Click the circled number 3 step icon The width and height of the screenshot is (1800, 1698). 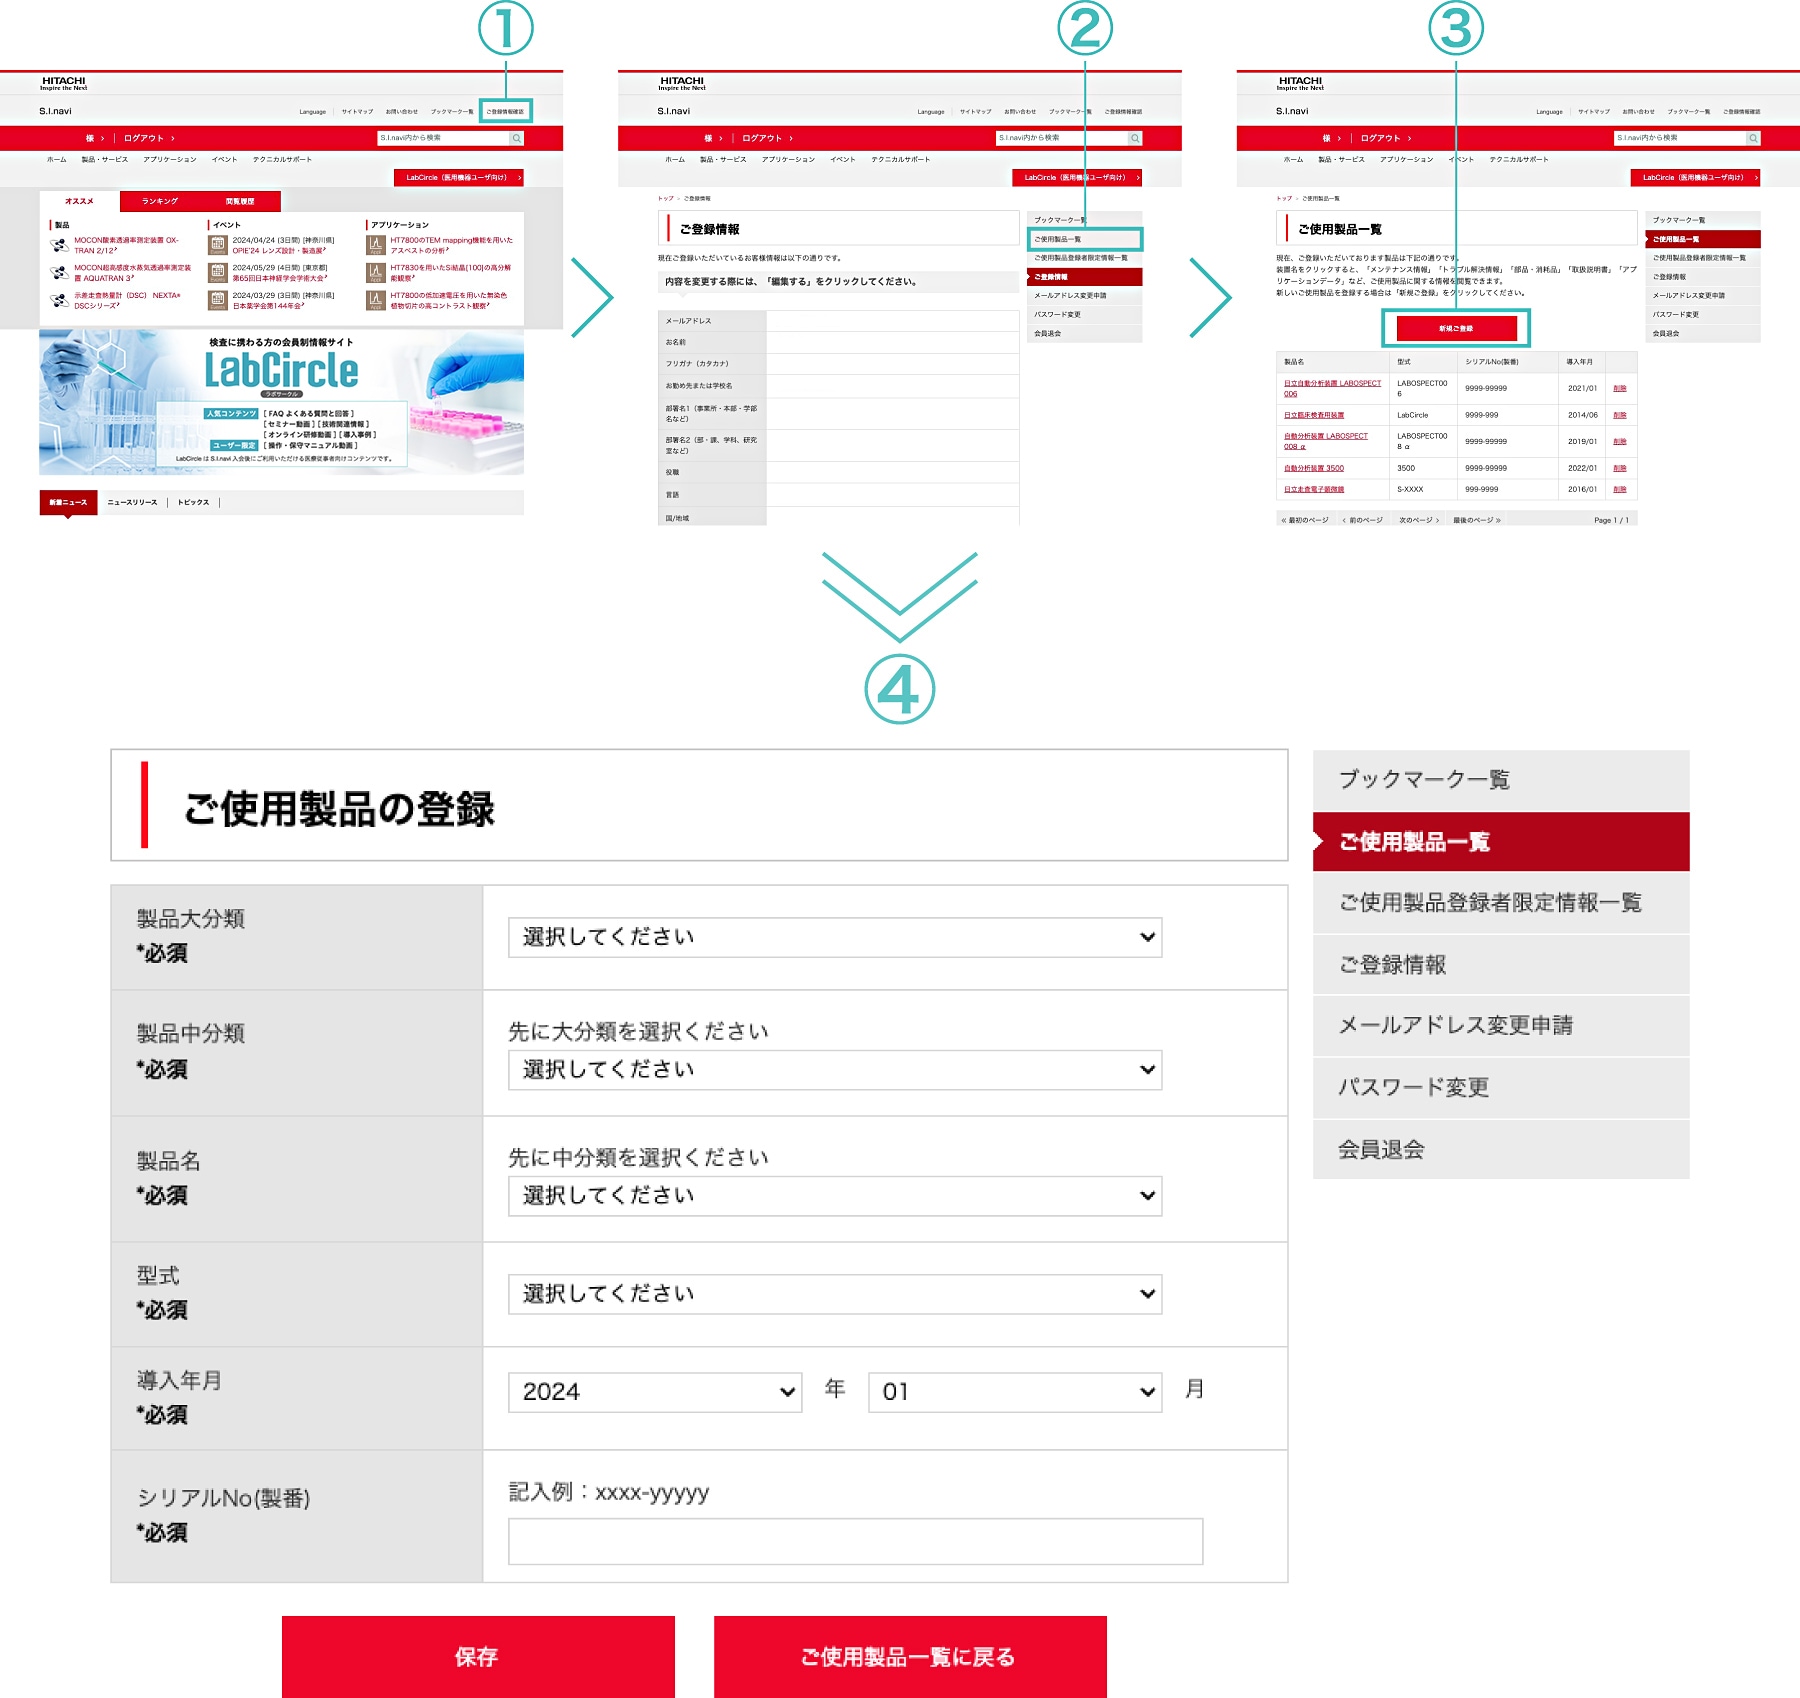tap(1455, 29)
